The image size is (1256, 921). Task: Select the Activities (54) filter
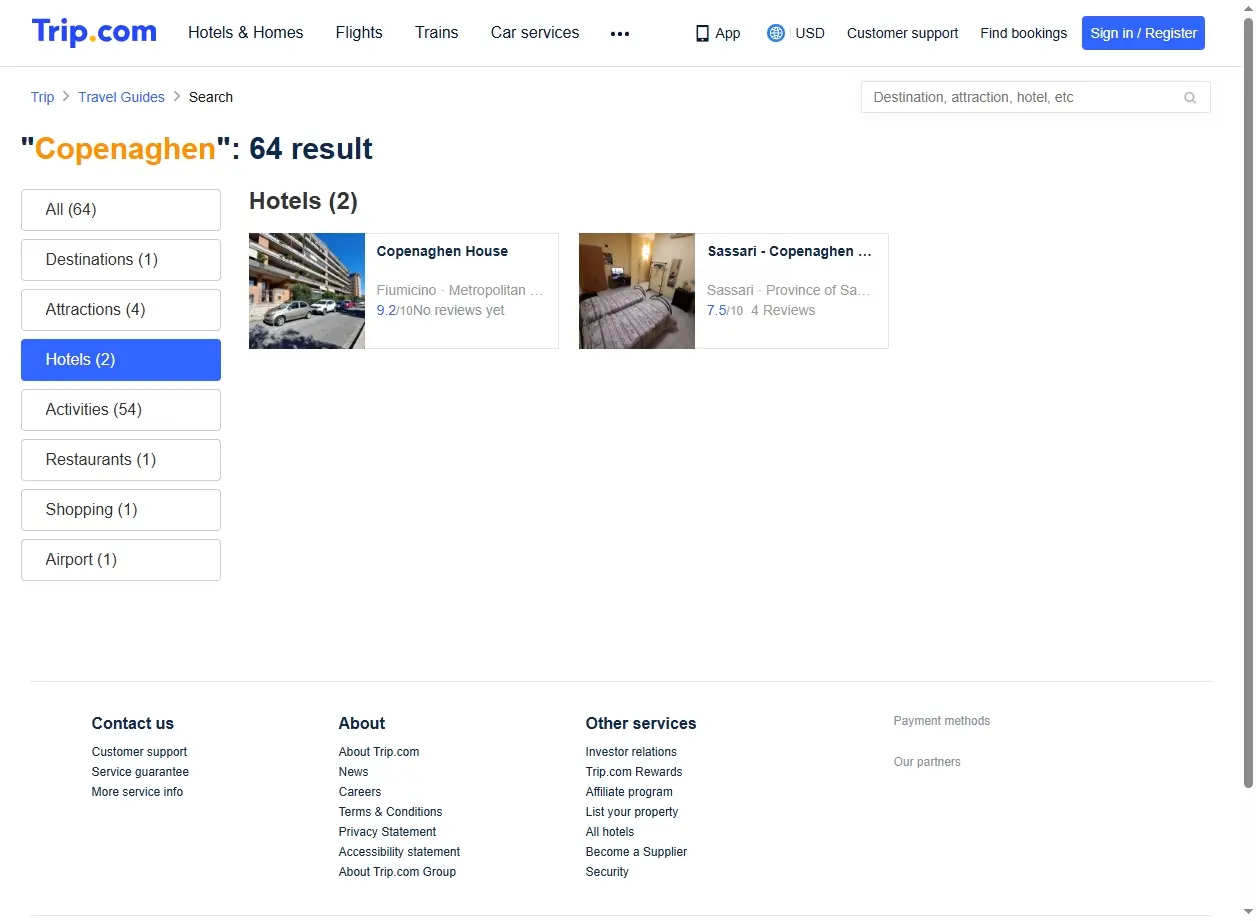[x=121, y=410]
